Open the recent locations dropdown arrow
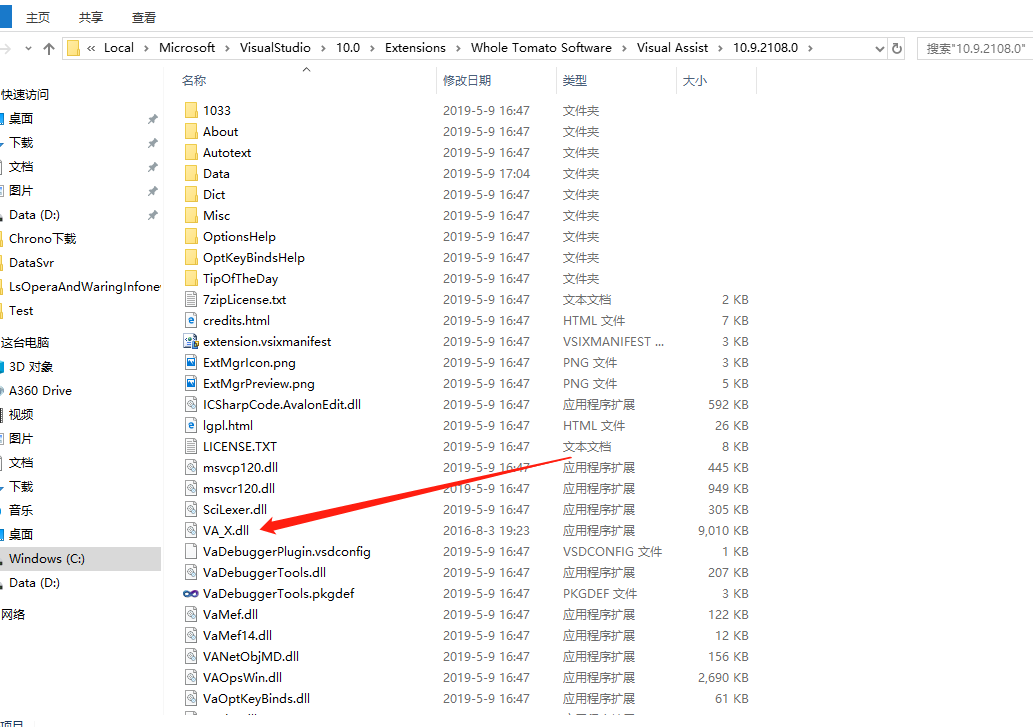The height and width of the screenshot is (727, 1033). coord(27,48)
